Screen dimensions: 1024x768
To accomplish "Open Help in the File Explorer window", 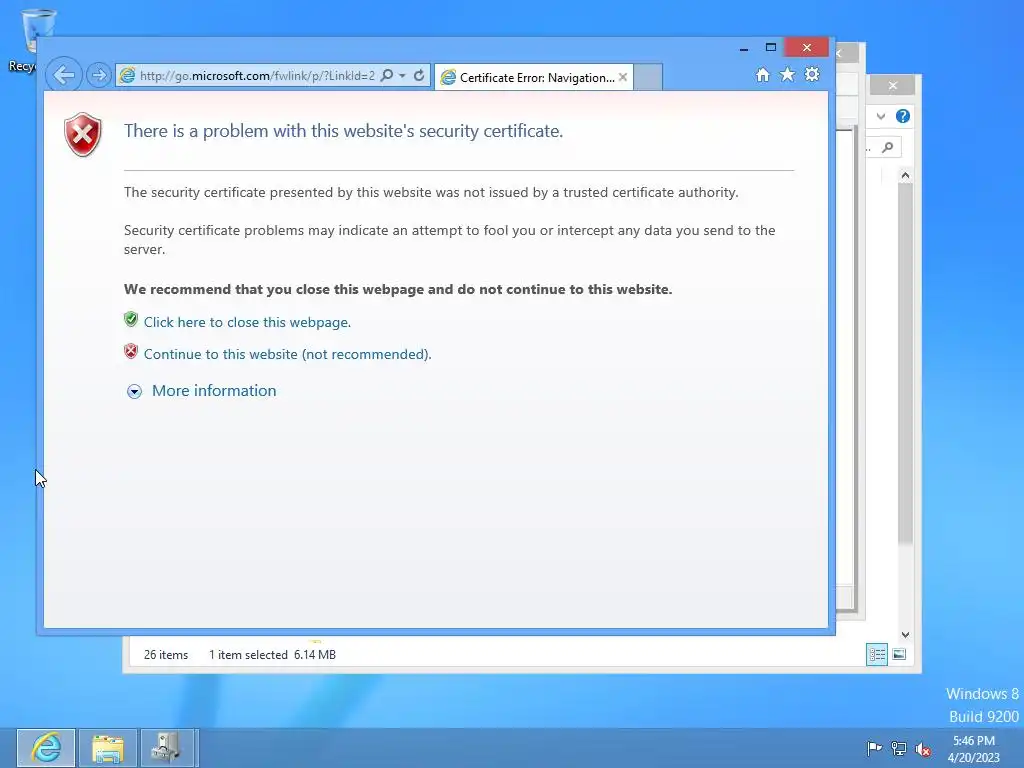I will tap(903, 116).
